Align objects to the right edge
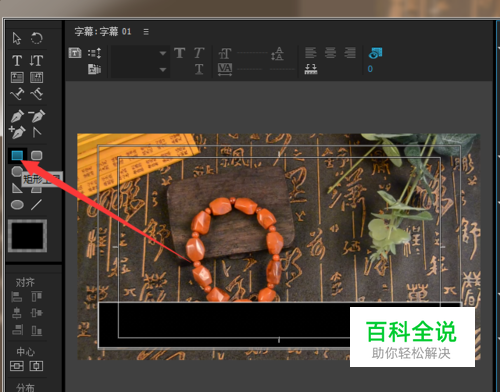 click(17, 330)
